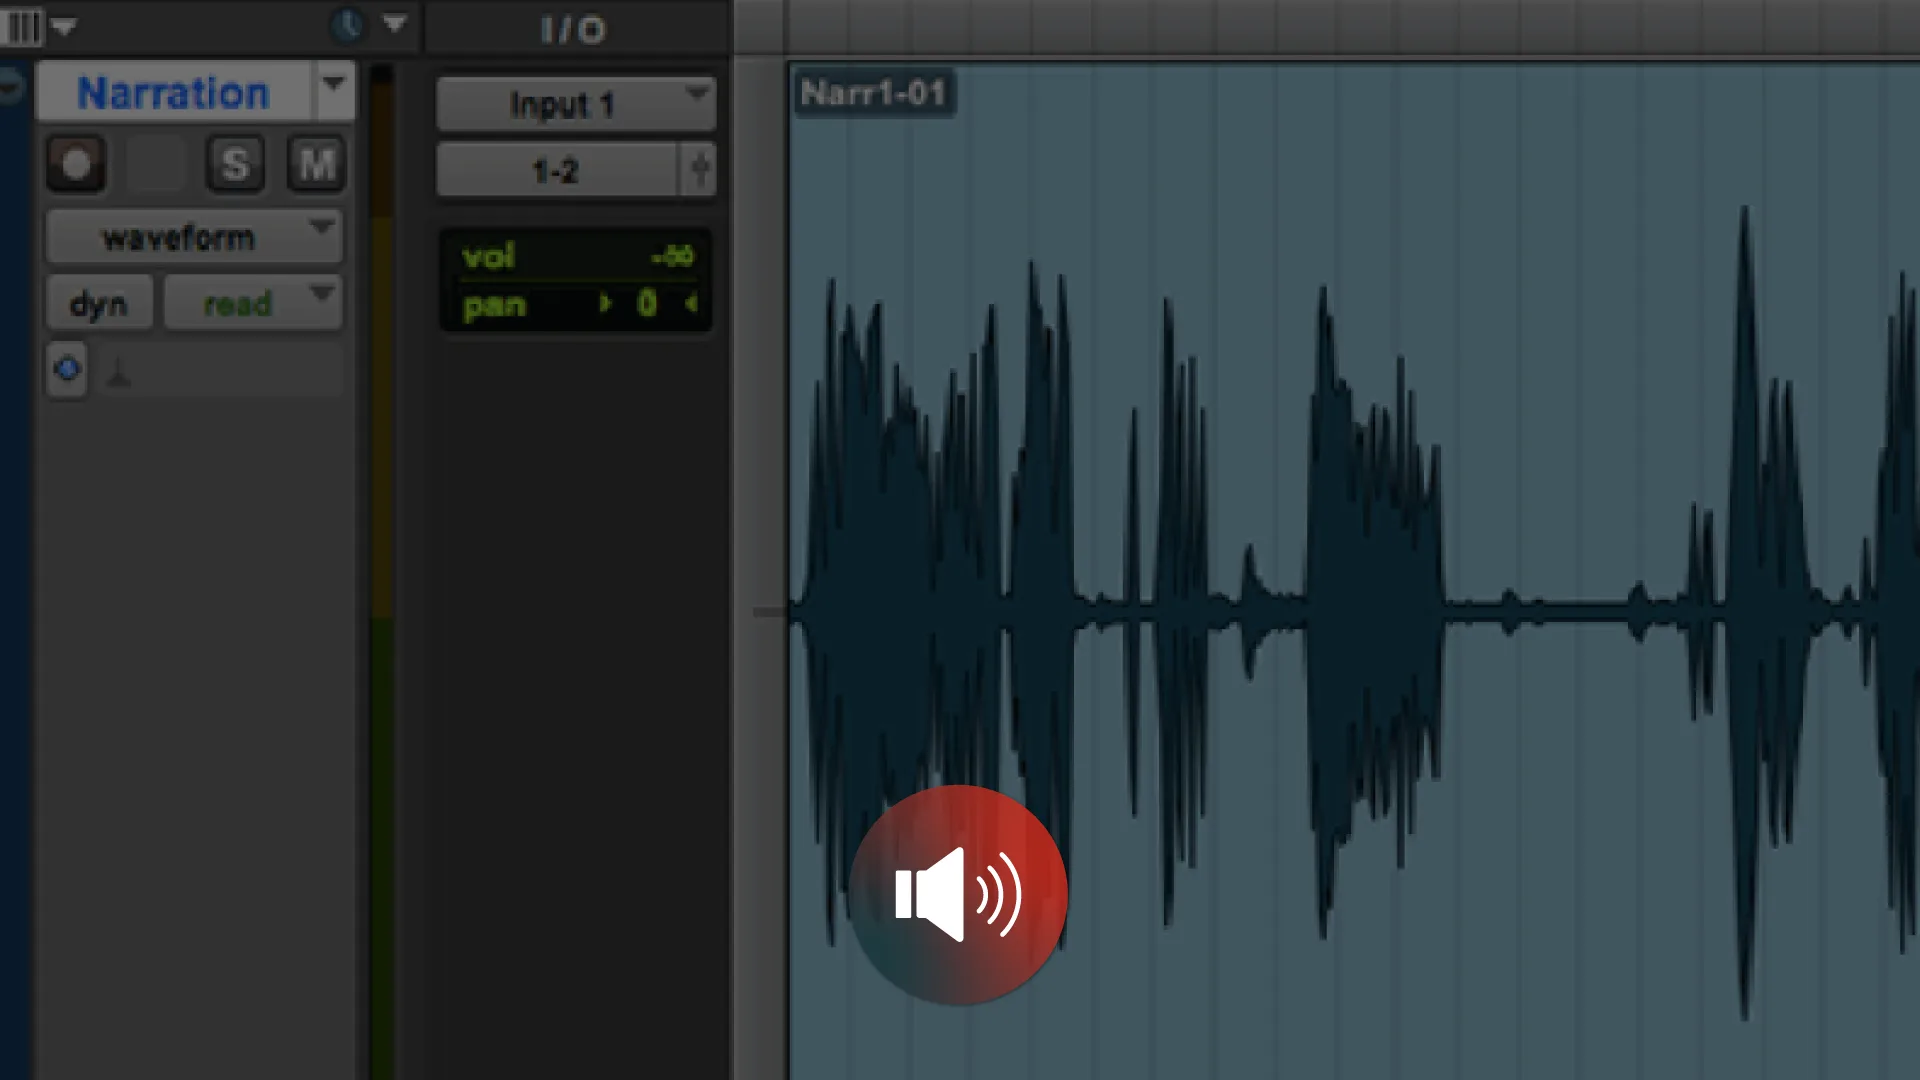The image size is (1920, 1080).
Task: Solo the Narration track
Action: [x=236, y=164]
